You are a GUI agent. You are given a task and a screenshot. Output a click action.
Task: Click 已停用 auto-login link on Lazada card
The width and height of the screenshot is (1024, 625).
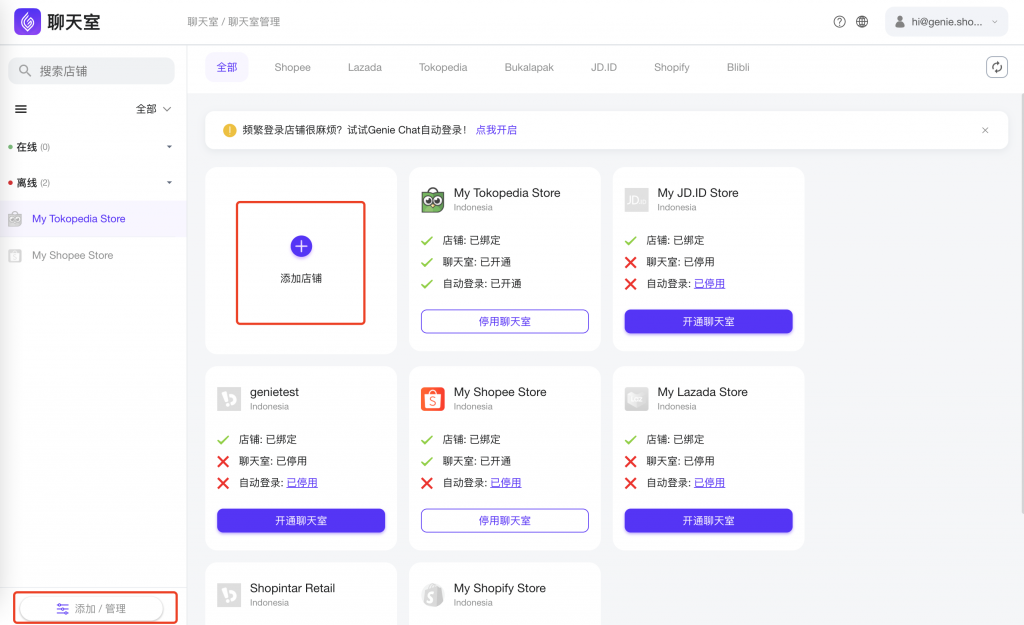click(x=709, y=483)
